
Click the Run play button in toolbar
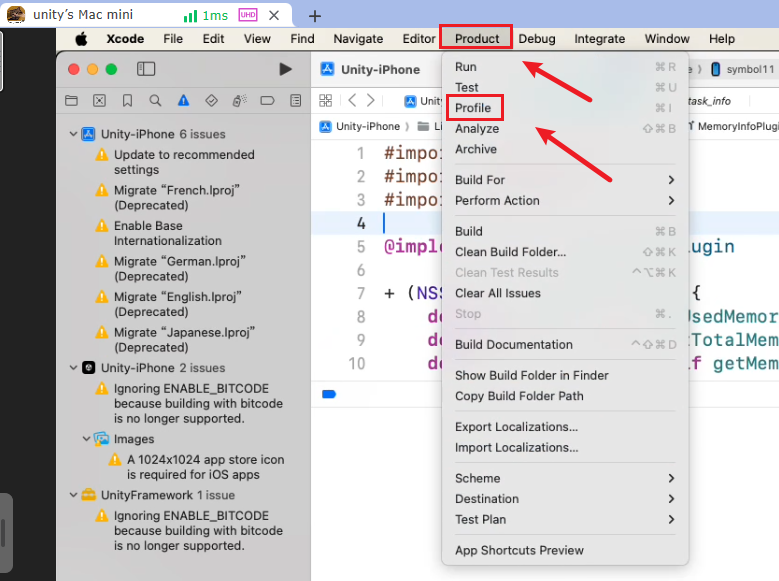[285, 69]
